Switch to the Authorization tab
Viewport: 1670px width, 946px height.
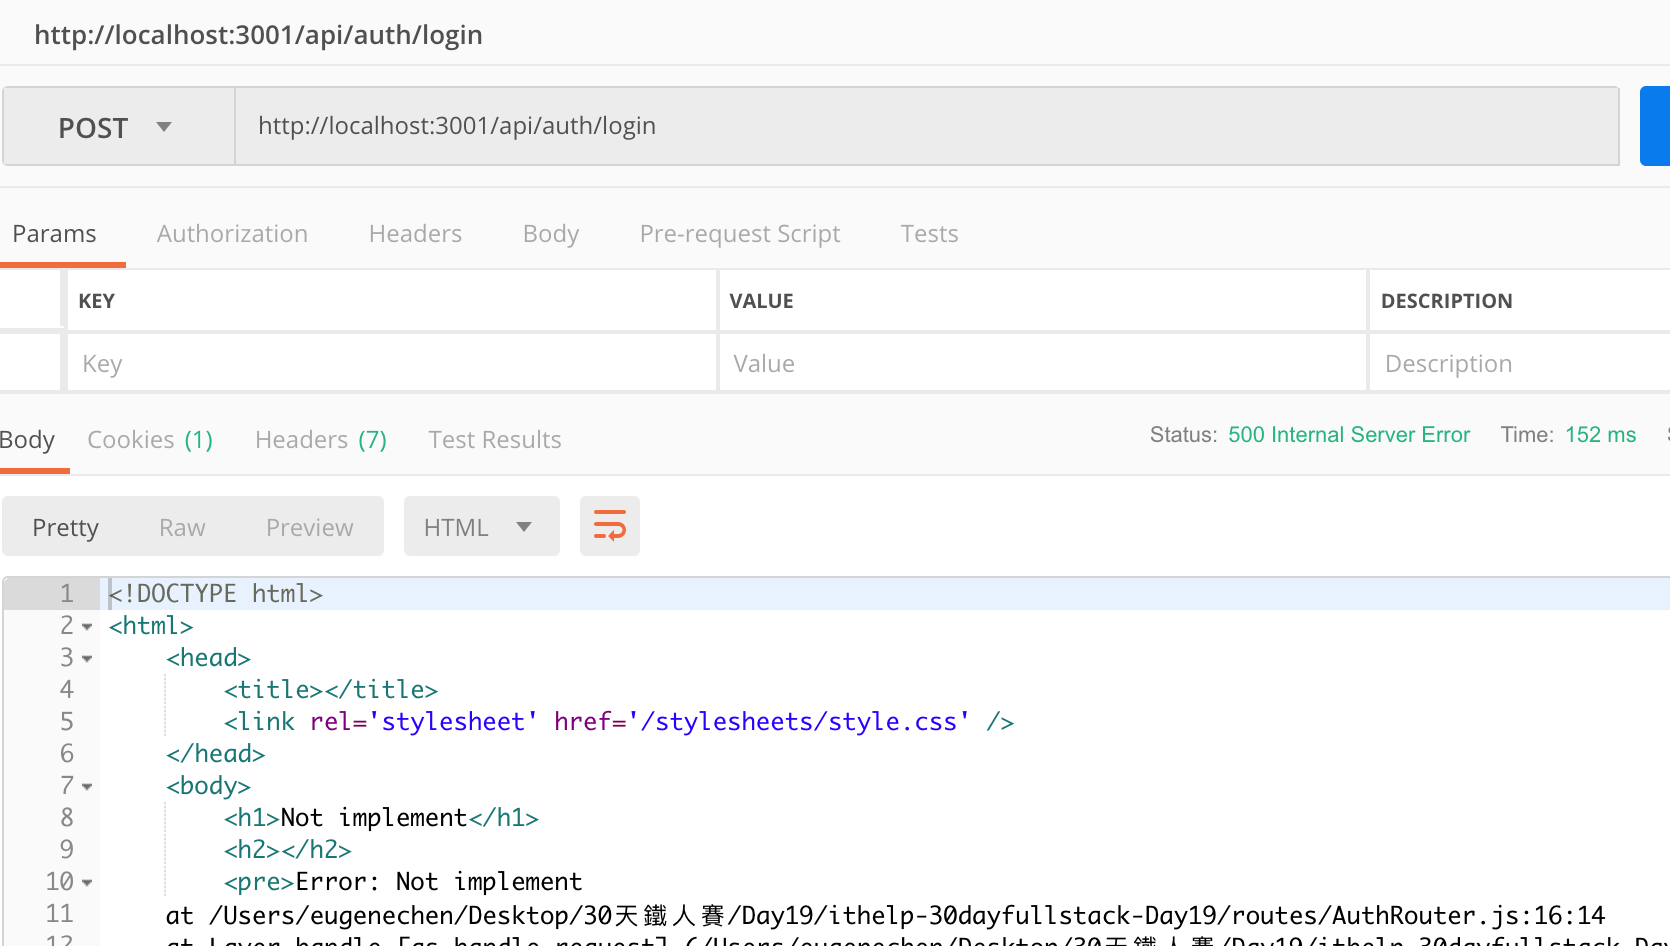(232, 234)
